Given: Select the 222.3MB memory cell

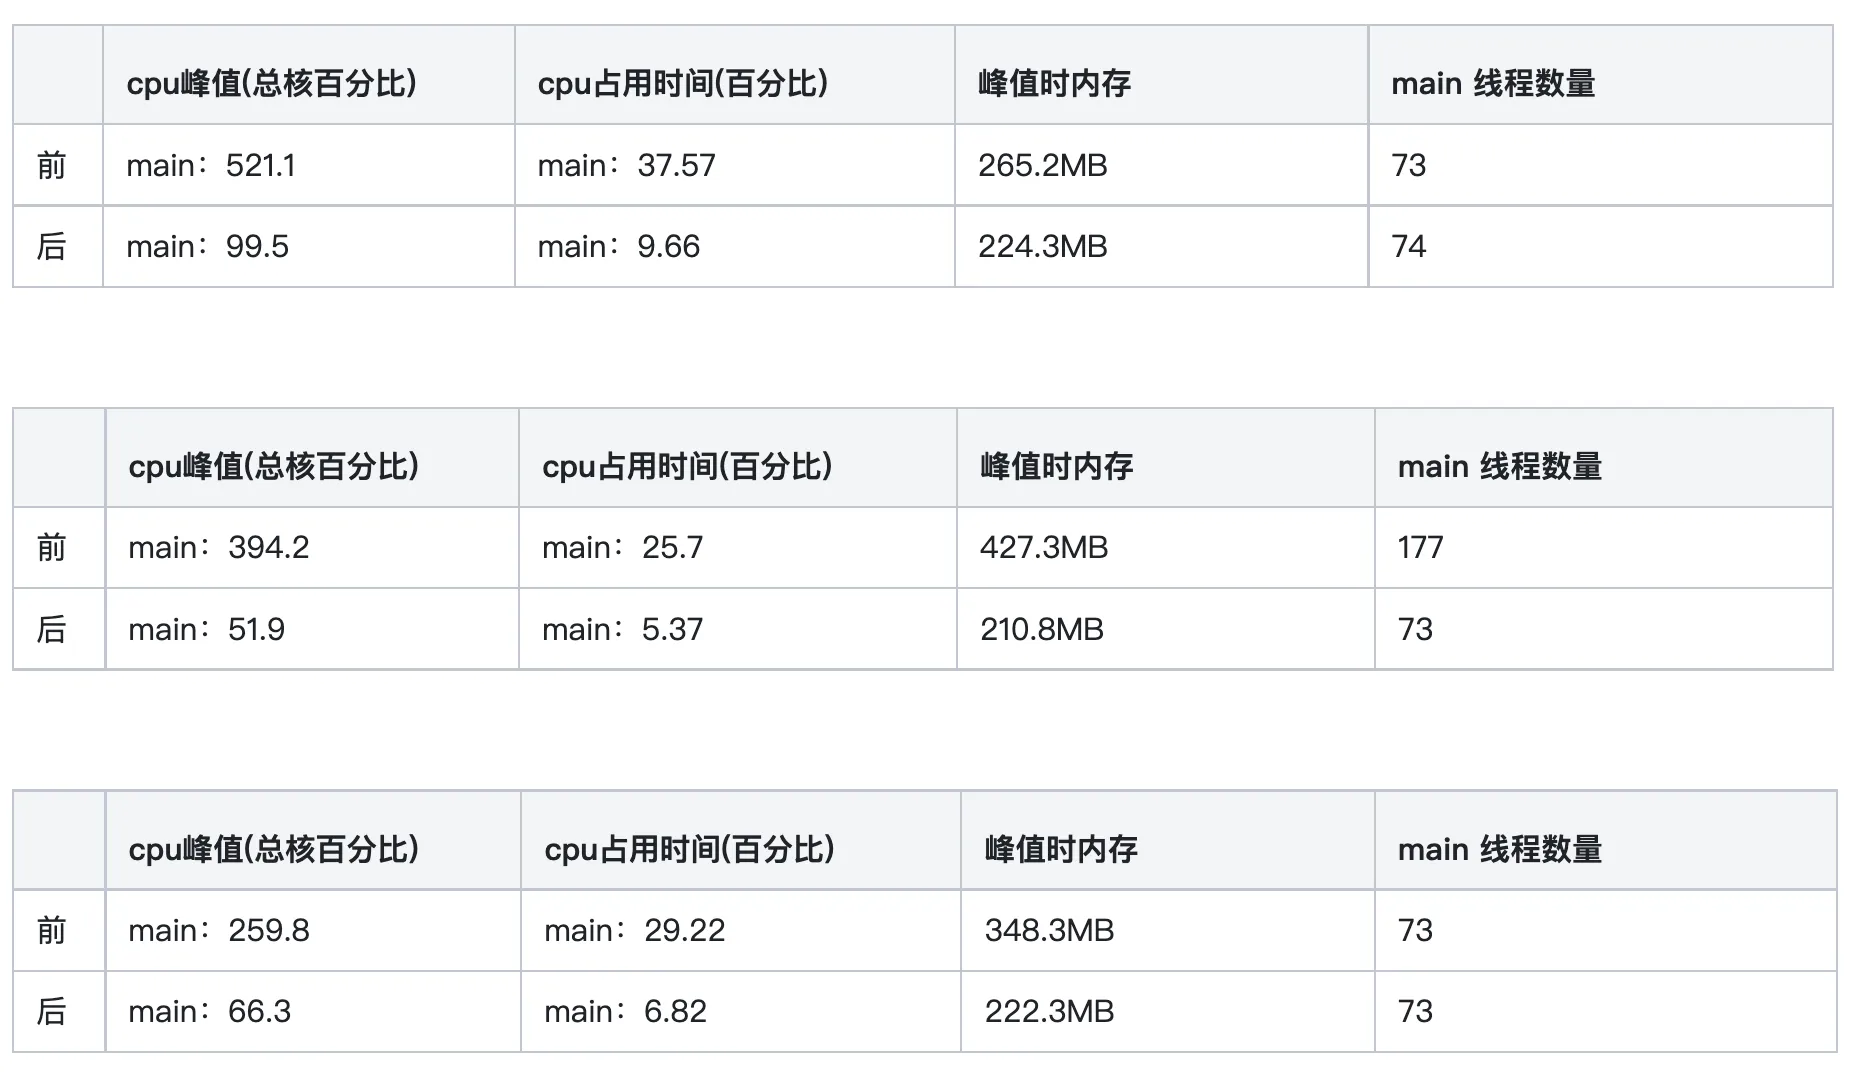Looking at the screenshot, I should tap(1049, 1011).
